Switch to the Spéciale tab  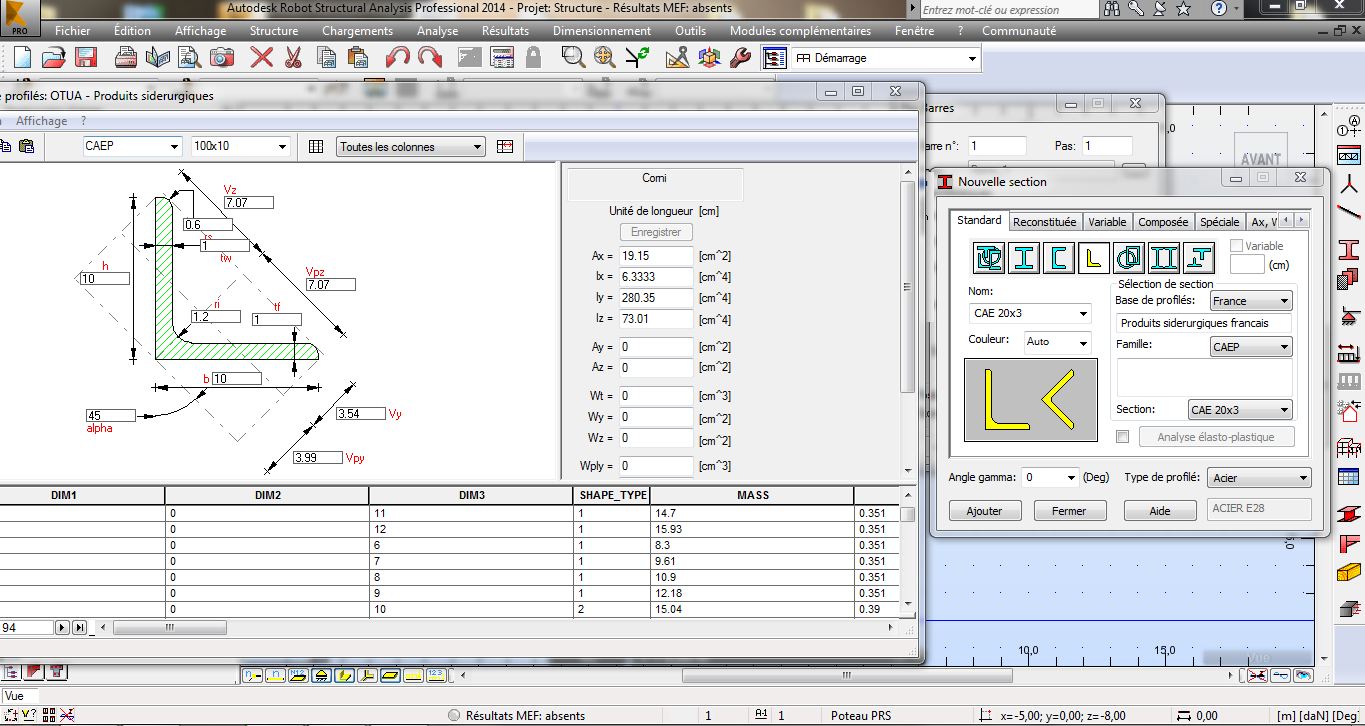(x=1219, y=222)
